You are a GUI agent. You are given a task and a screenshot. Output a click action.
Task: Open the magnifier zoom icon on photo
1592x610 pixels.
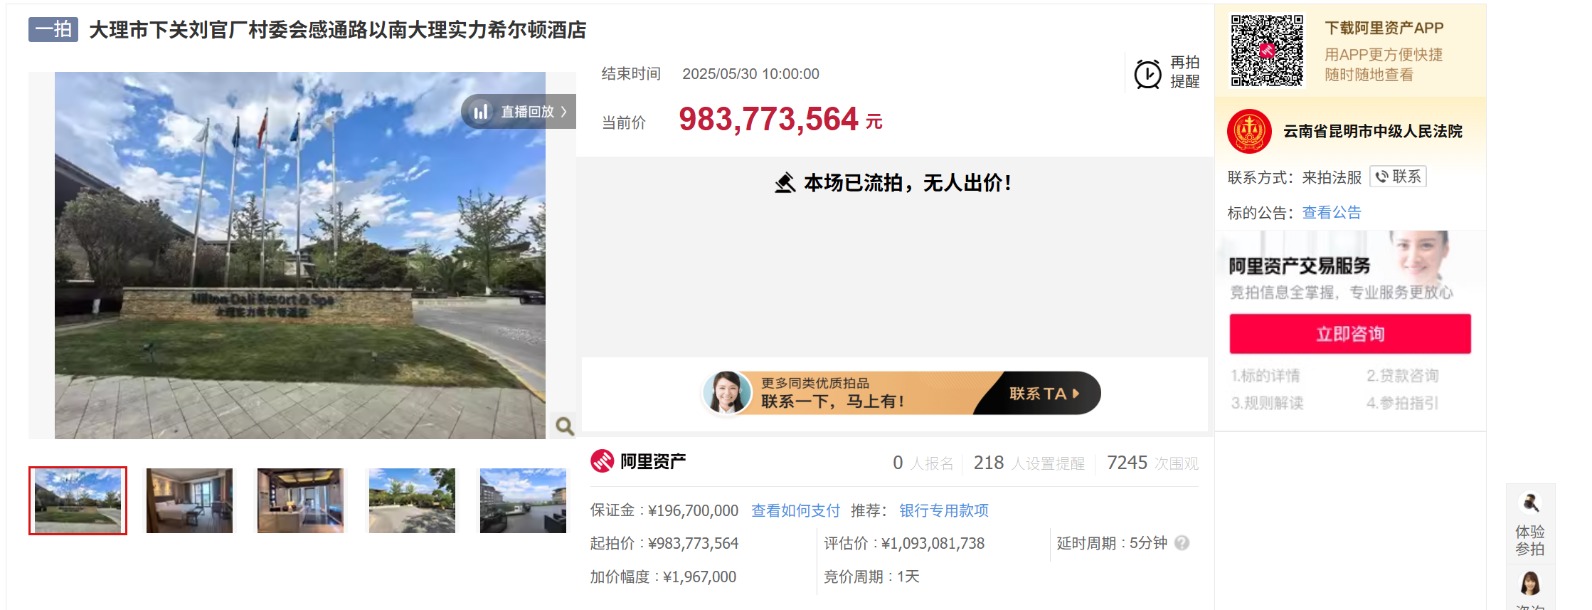(564, 426)
